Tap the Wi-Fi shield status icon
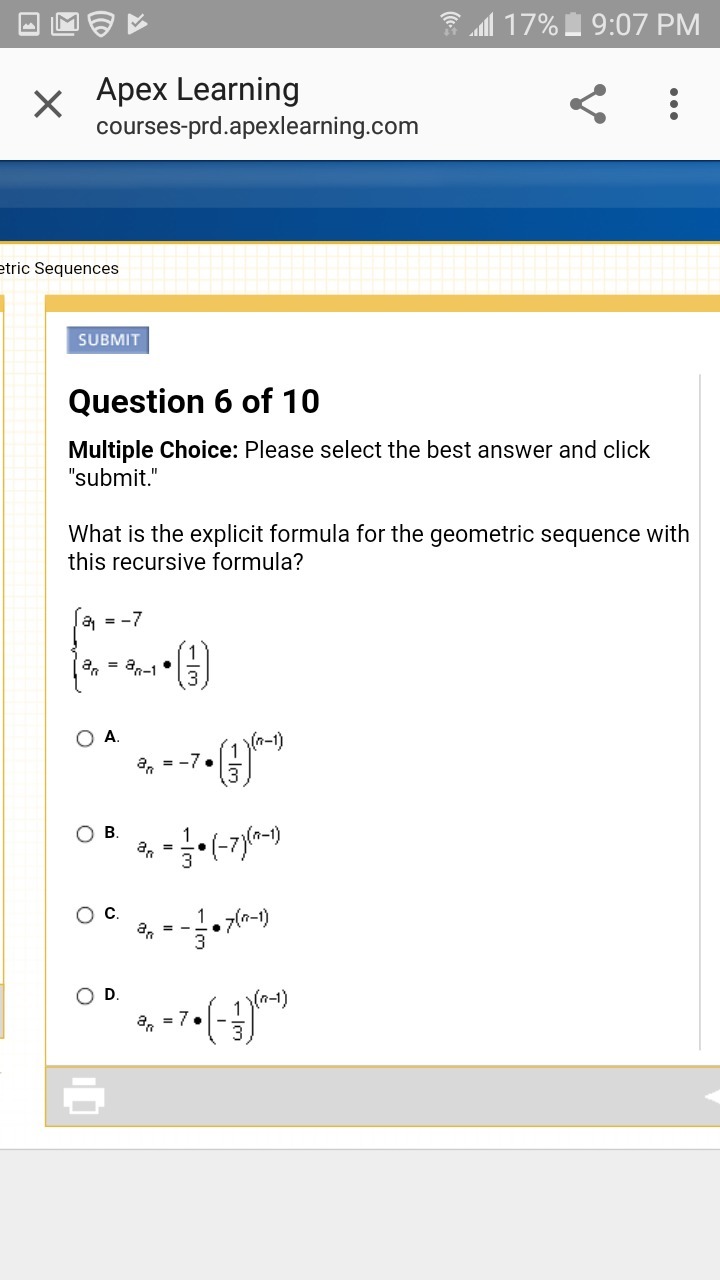Image resolution: width=720 pixels, height=1280 pixels. click(x=100, y=24)
